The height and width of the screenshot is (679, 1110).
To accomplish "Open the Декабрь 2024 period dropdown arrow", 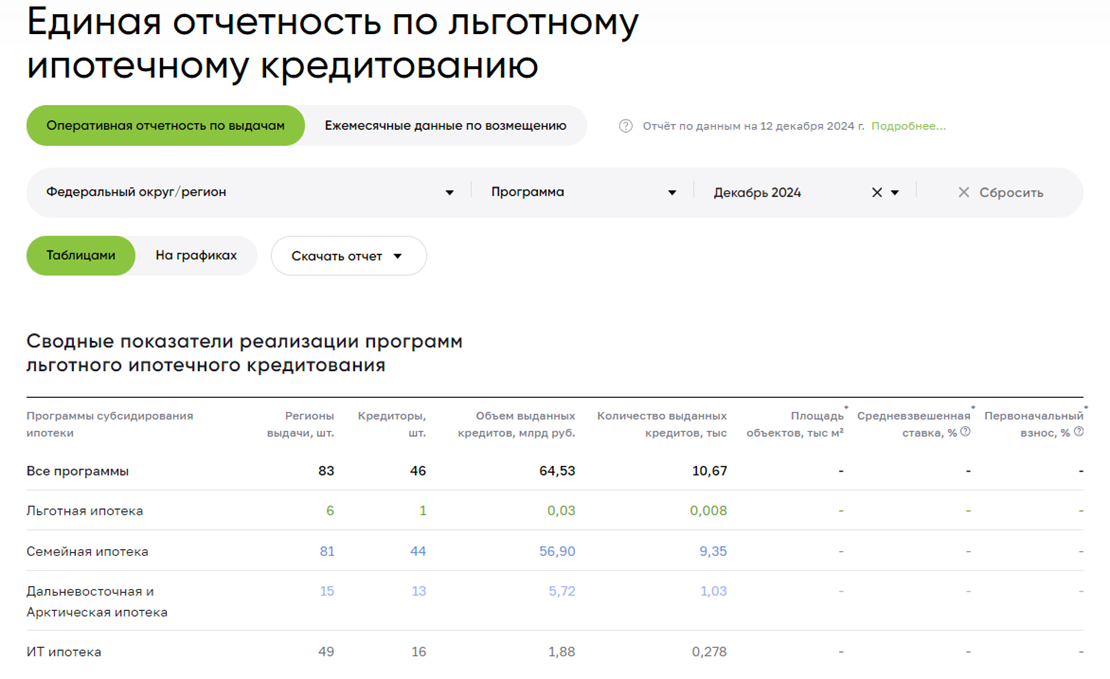I will (895, 193).
